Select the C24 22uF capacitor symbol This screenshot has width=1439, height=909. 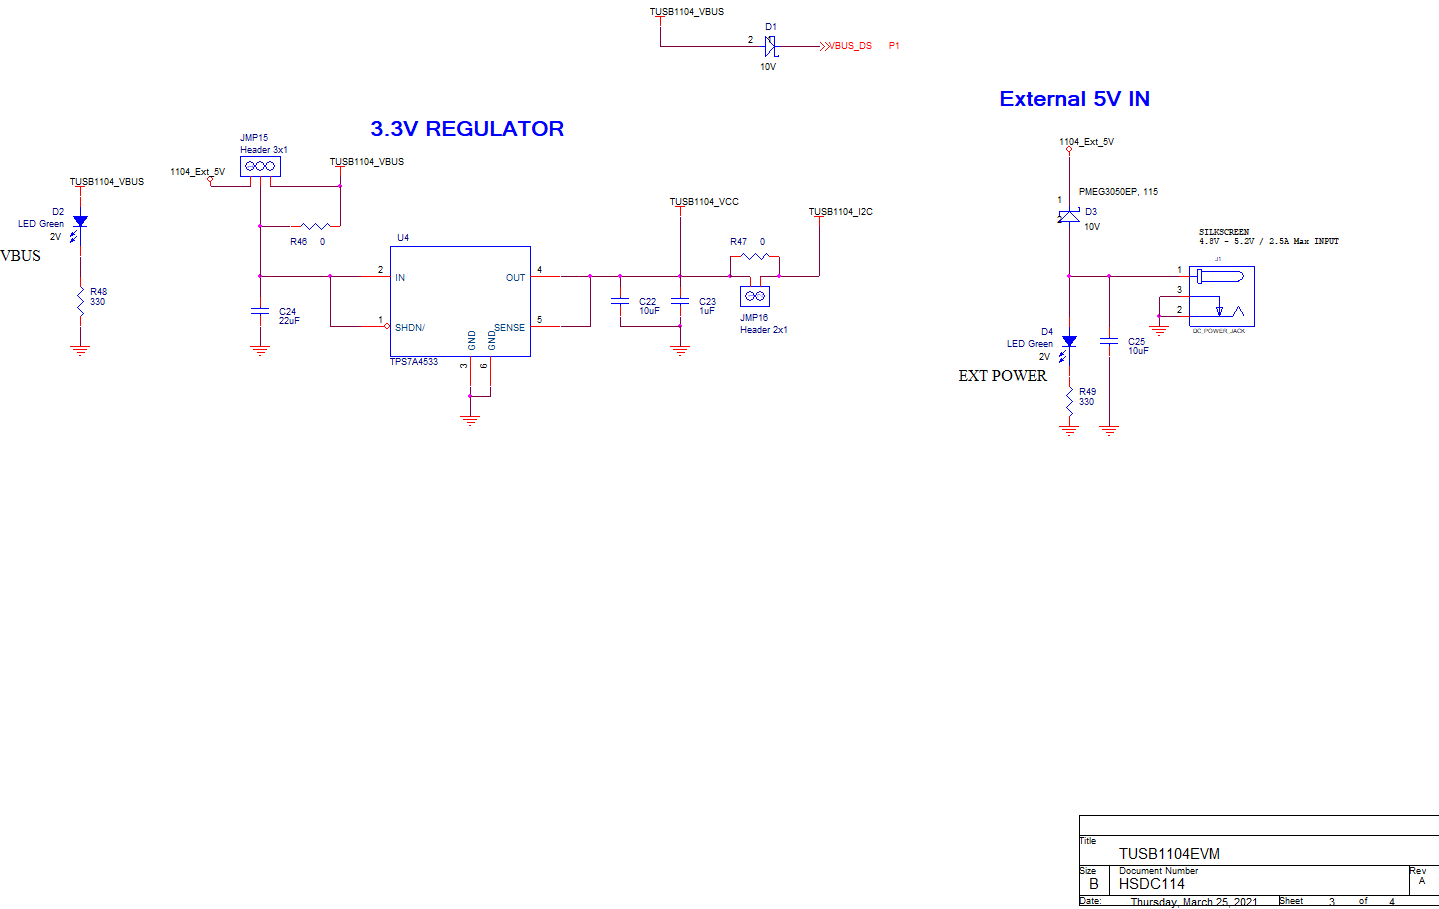[260, 310]
